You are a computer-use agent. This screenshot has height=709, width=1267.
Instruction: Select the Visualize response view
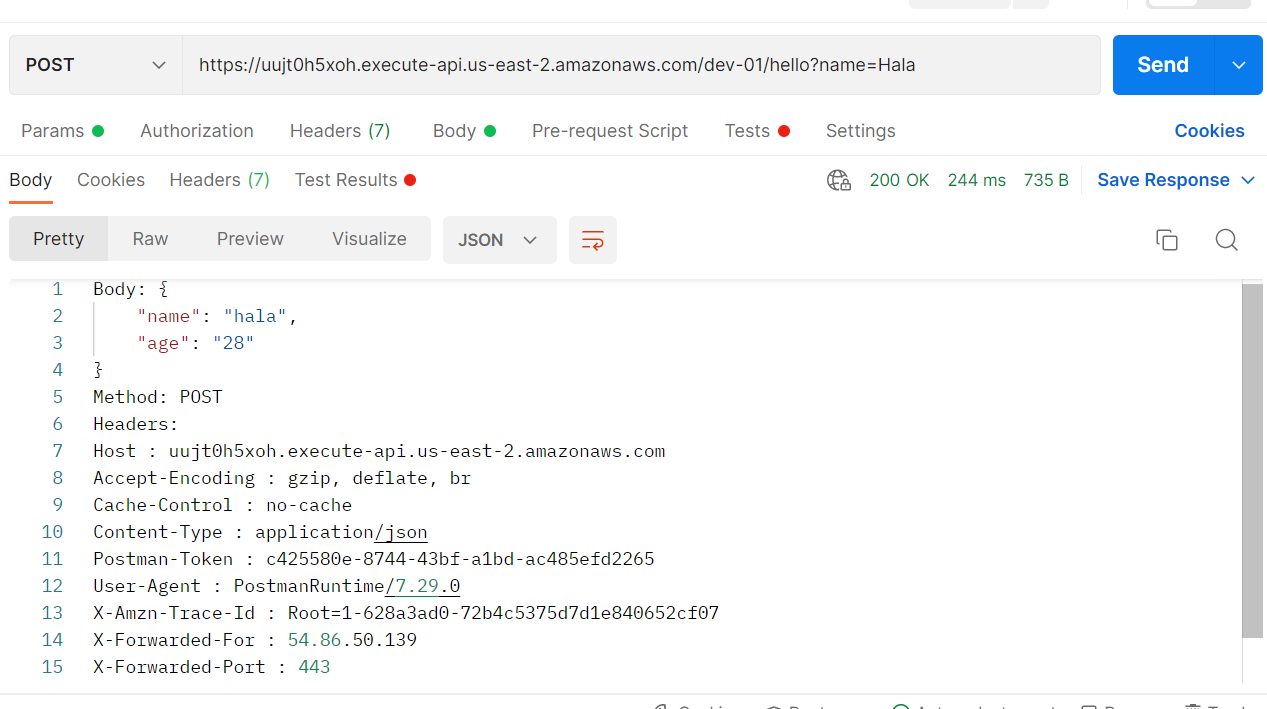[x=369, y=239]
